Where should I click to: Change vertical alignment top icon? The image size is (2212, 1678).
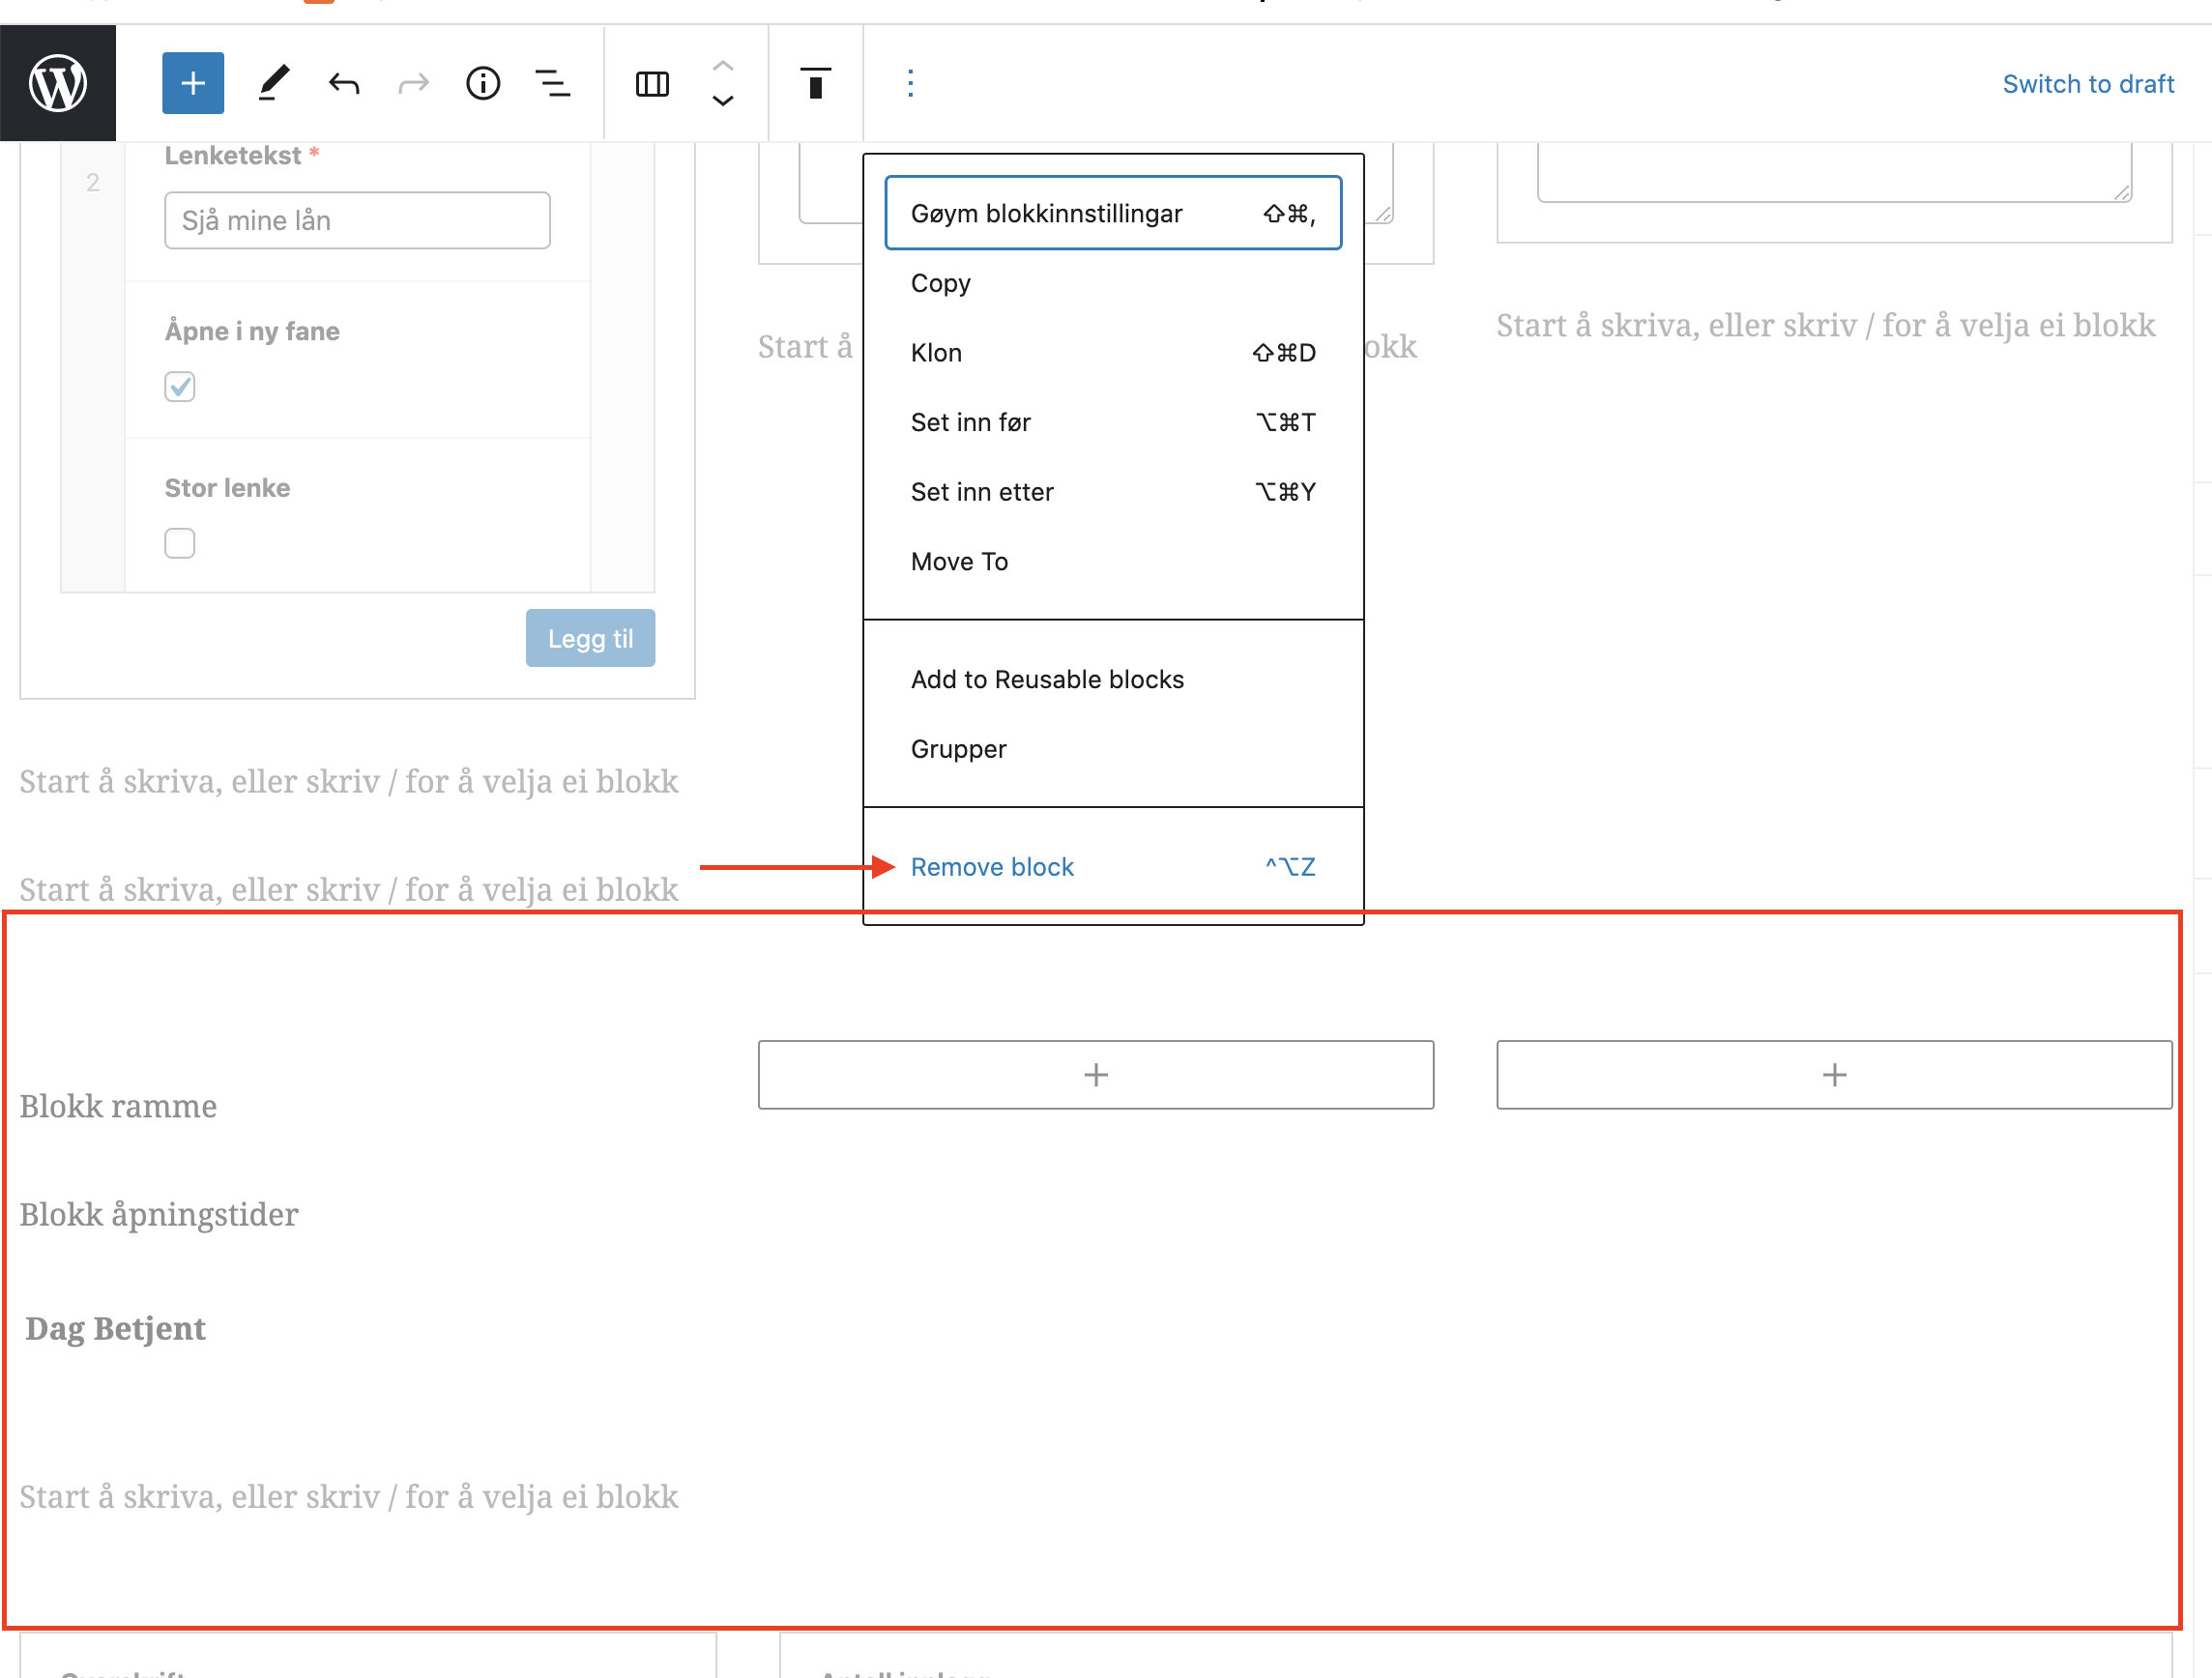(815, 83)
